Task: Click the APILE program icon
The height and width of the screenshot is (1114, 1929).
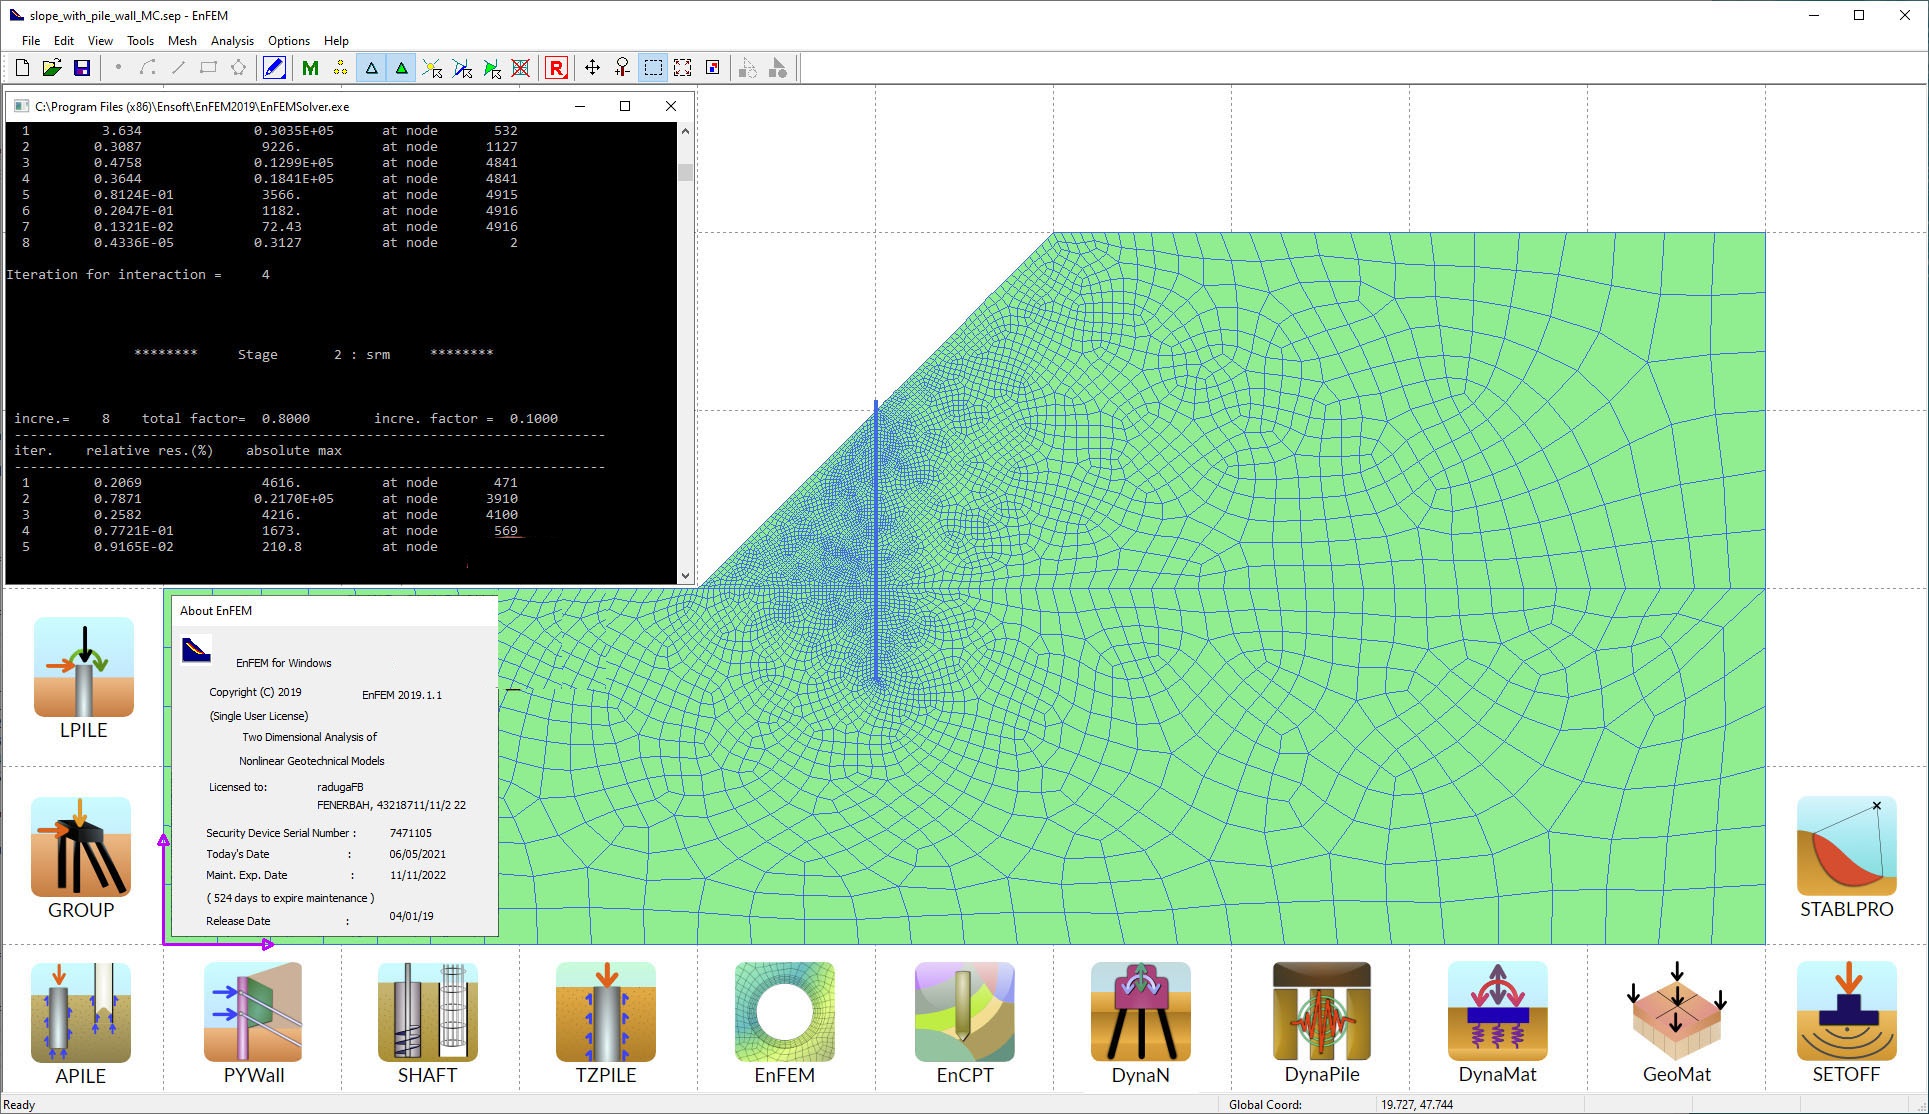Action: [x=81, y=1012]
